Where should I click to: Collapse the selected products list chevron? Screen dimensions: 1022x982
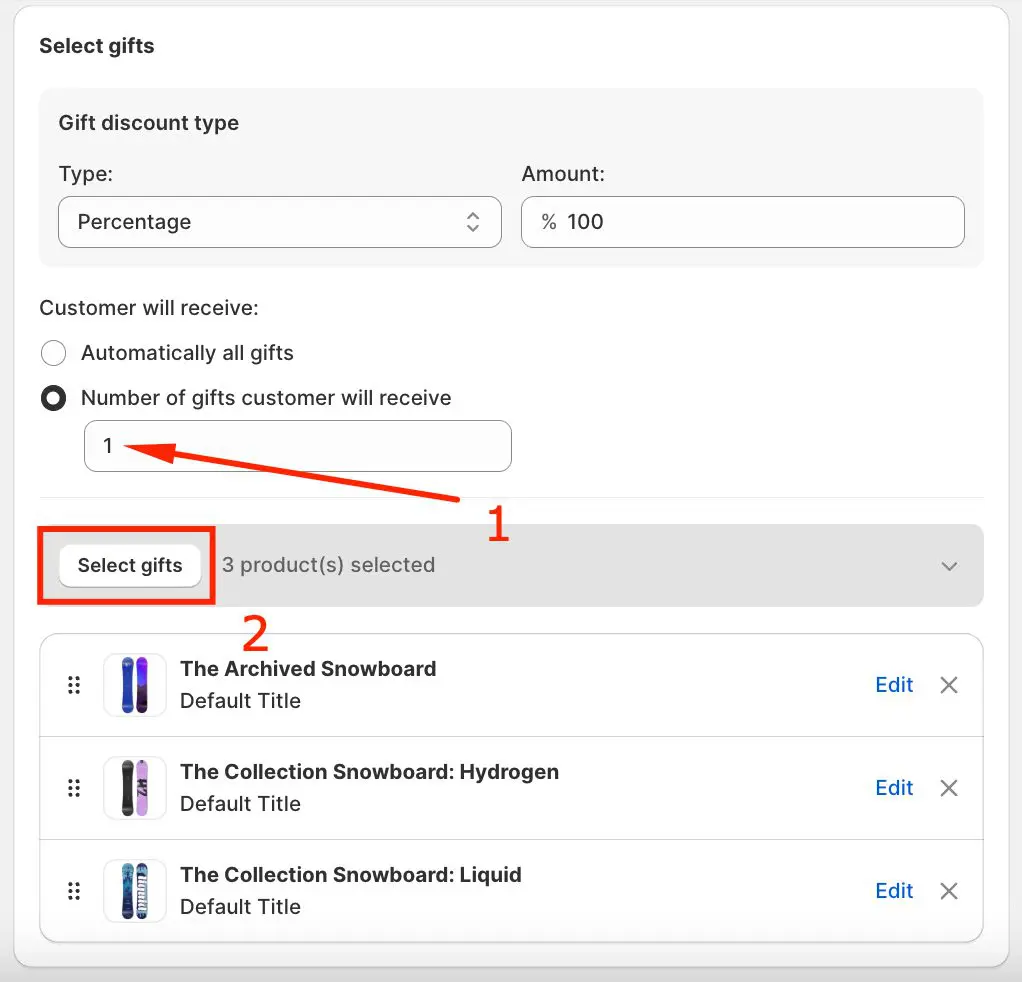point(949,566)
